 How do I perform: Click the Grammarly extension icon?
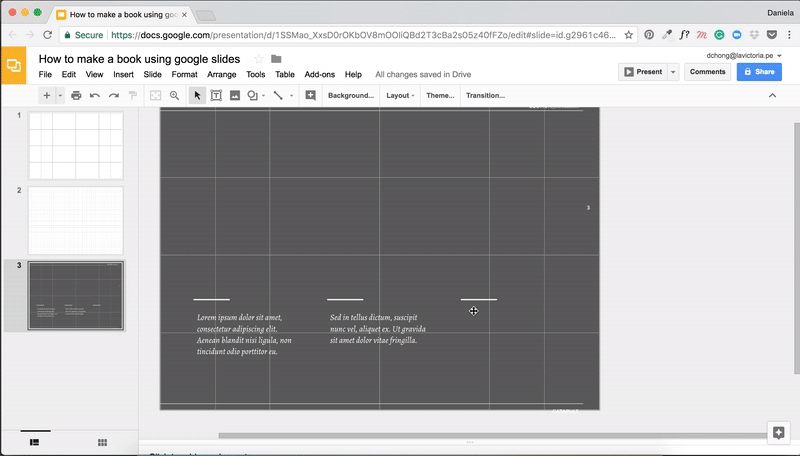(x=719, y=35)
